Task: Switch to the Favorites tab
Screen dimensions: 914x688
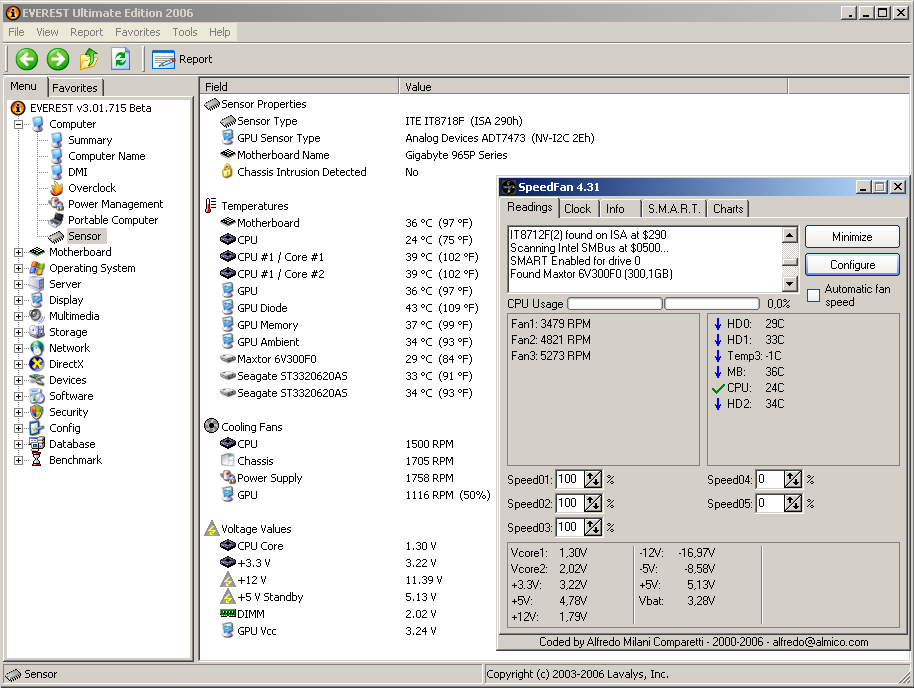Action: [x=75, y=87]
